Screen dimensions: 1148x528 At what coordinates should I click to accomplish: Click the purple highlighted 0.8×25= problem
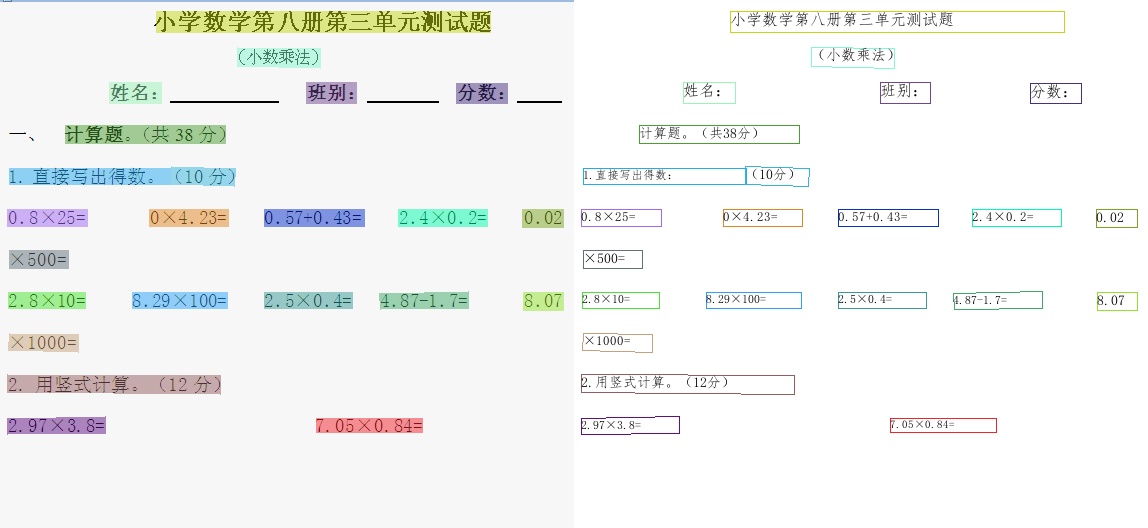pos(48,218)
